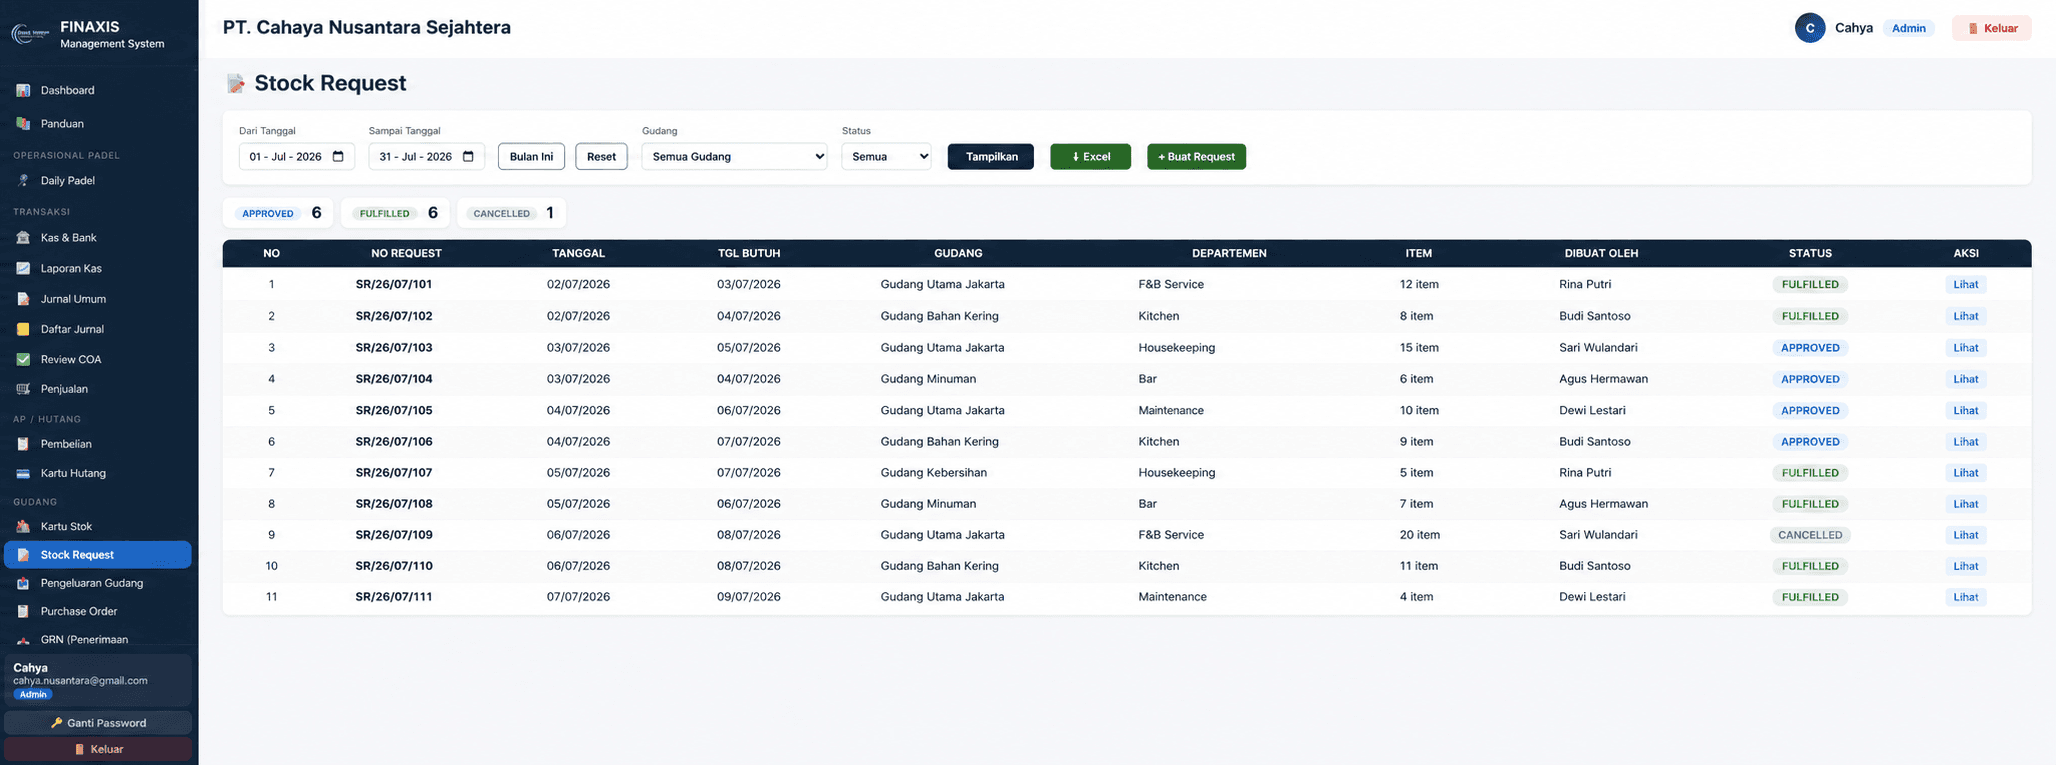Export the list with Excel button
This screenshot has width=2056, height=765.
[1090, 156]
